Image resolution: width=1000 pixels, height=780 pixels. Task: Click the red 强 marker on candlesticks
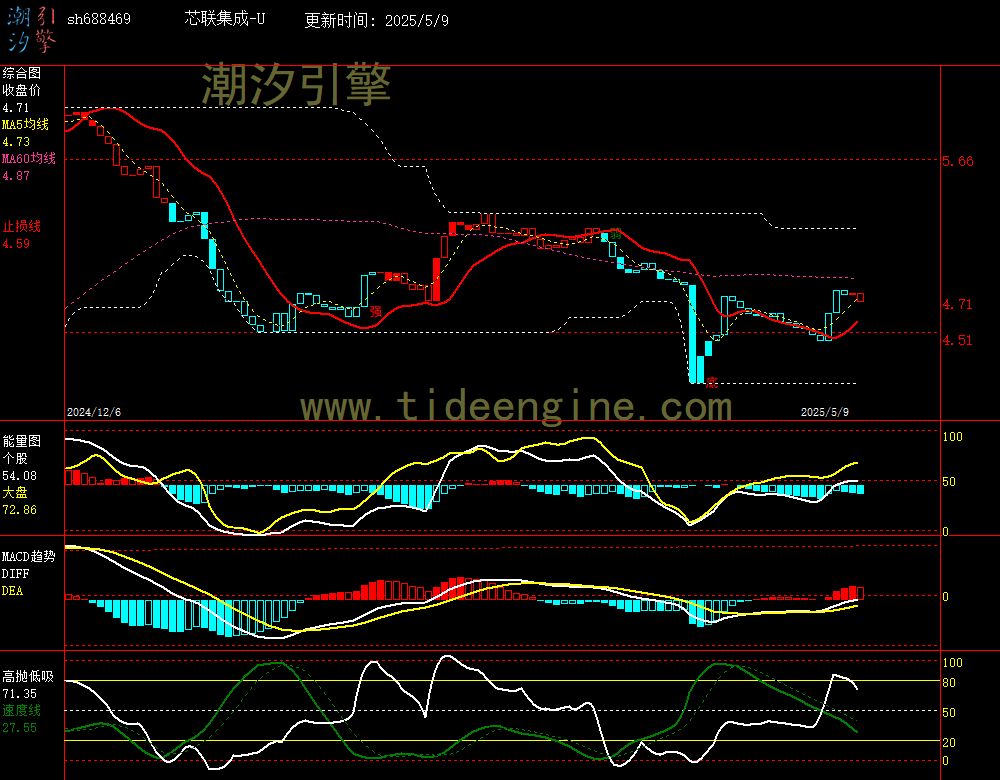[376, 311]
